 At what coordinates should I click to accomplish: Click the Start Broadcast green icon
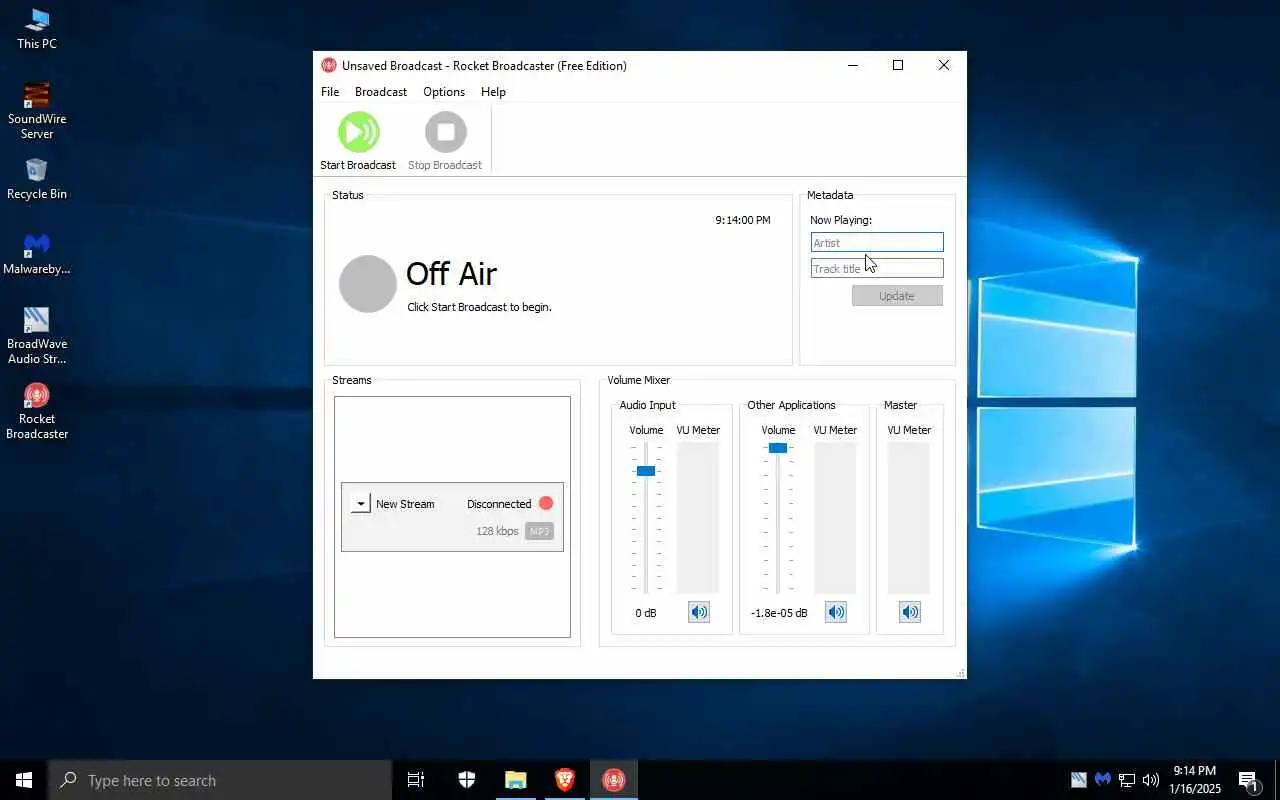point(358,132)
